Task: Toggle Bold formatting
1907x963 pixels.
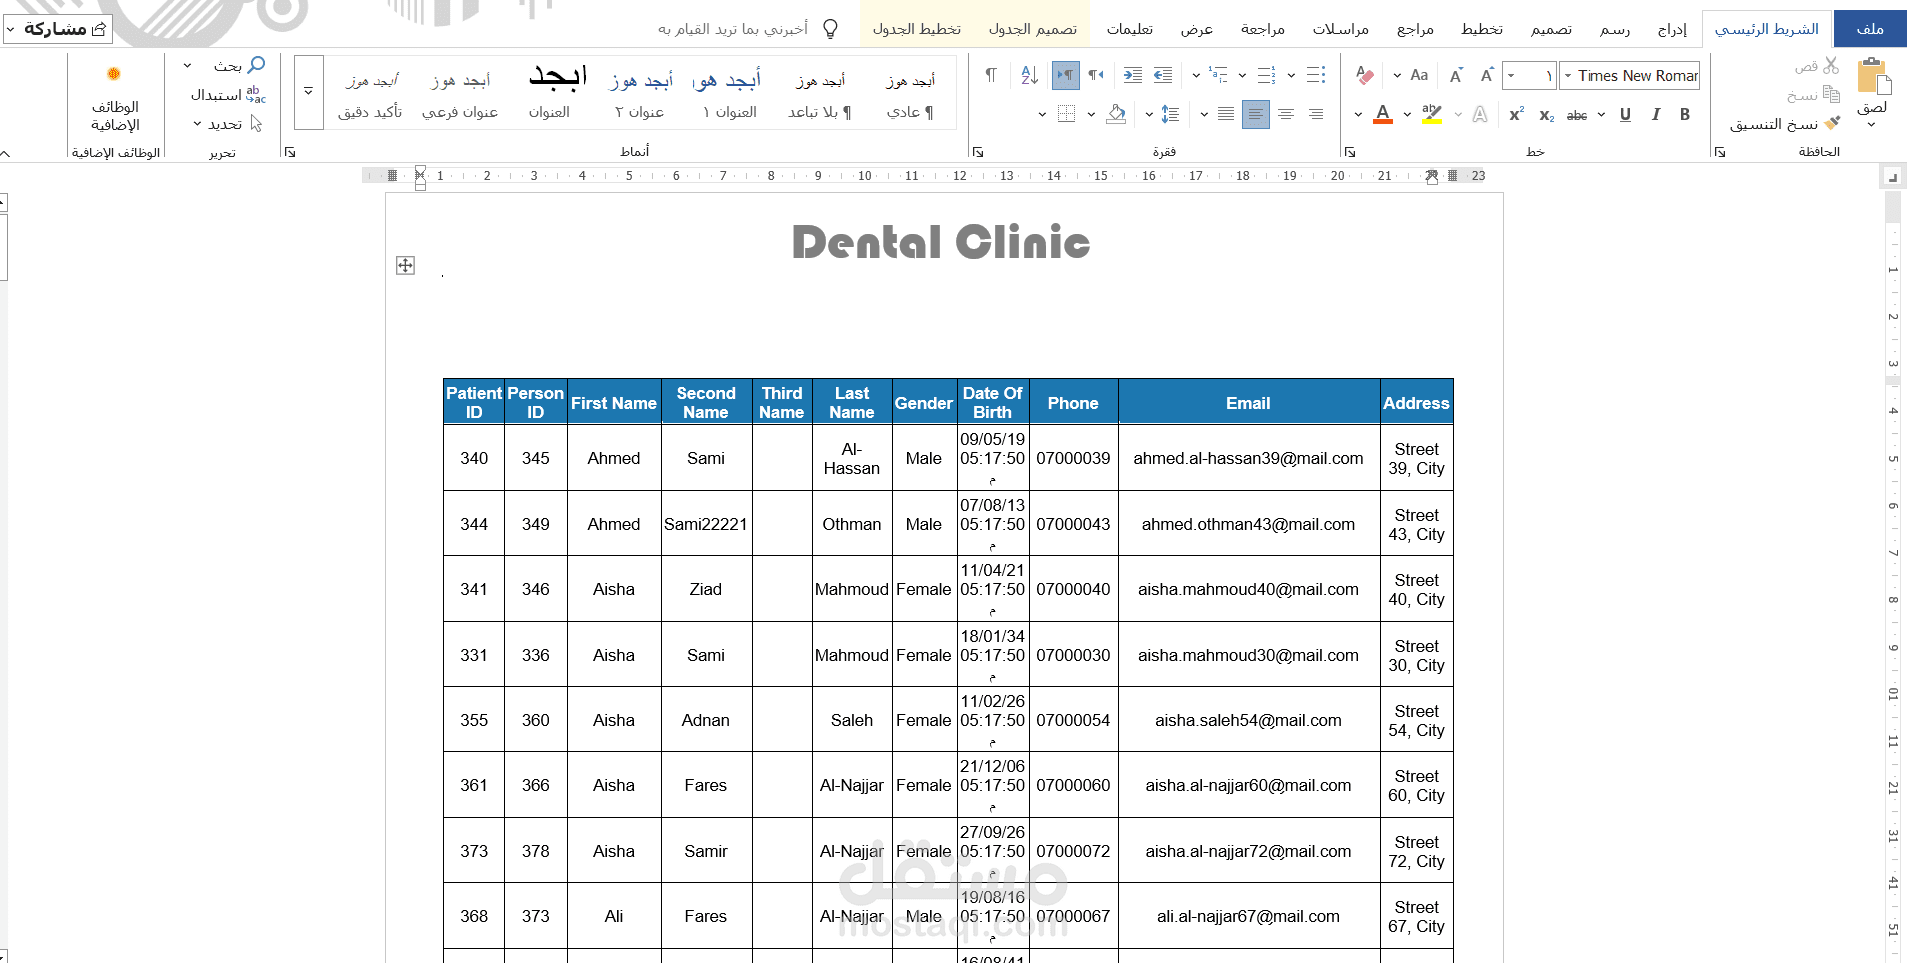Action: click(1685, 114)
